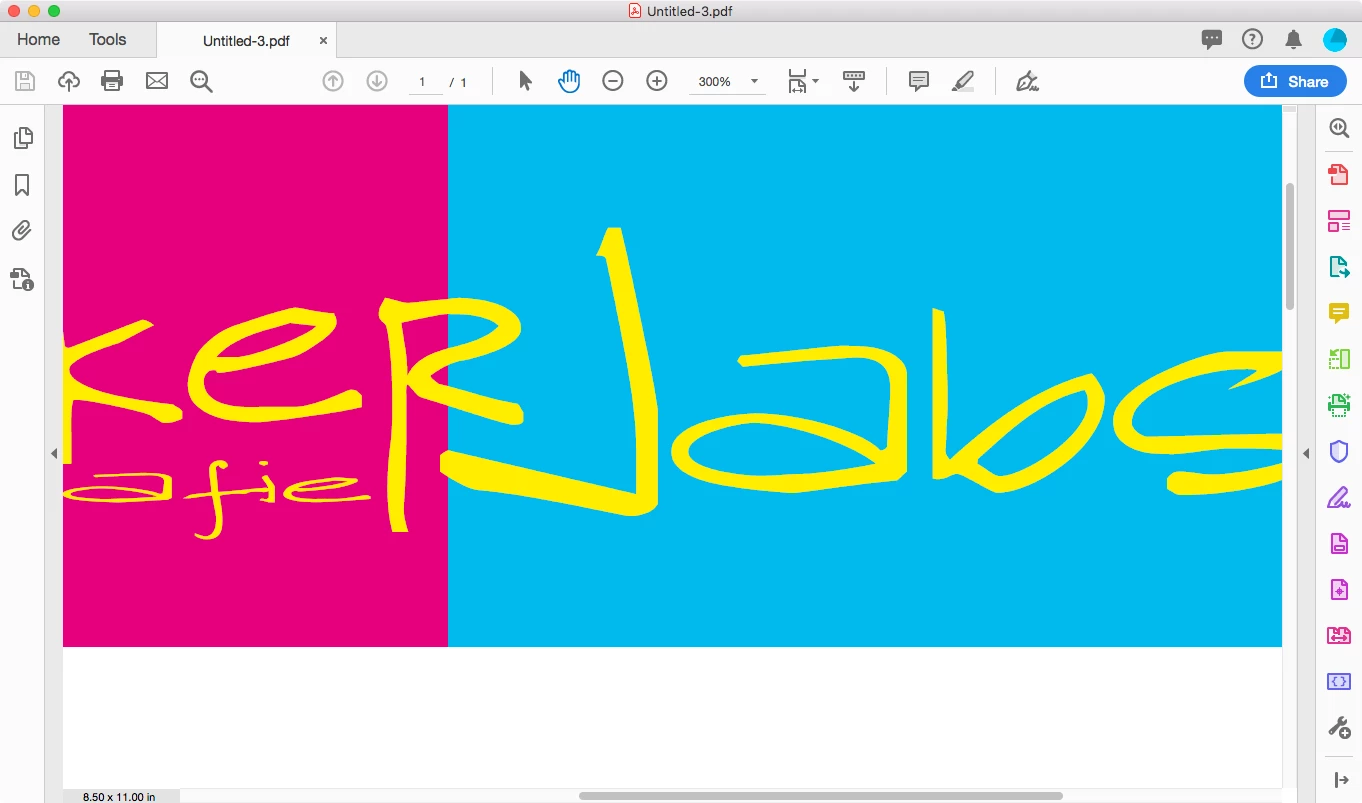Go to next page arrow
The width and height of the screenshot is (1362, 803).
point(377,81)
